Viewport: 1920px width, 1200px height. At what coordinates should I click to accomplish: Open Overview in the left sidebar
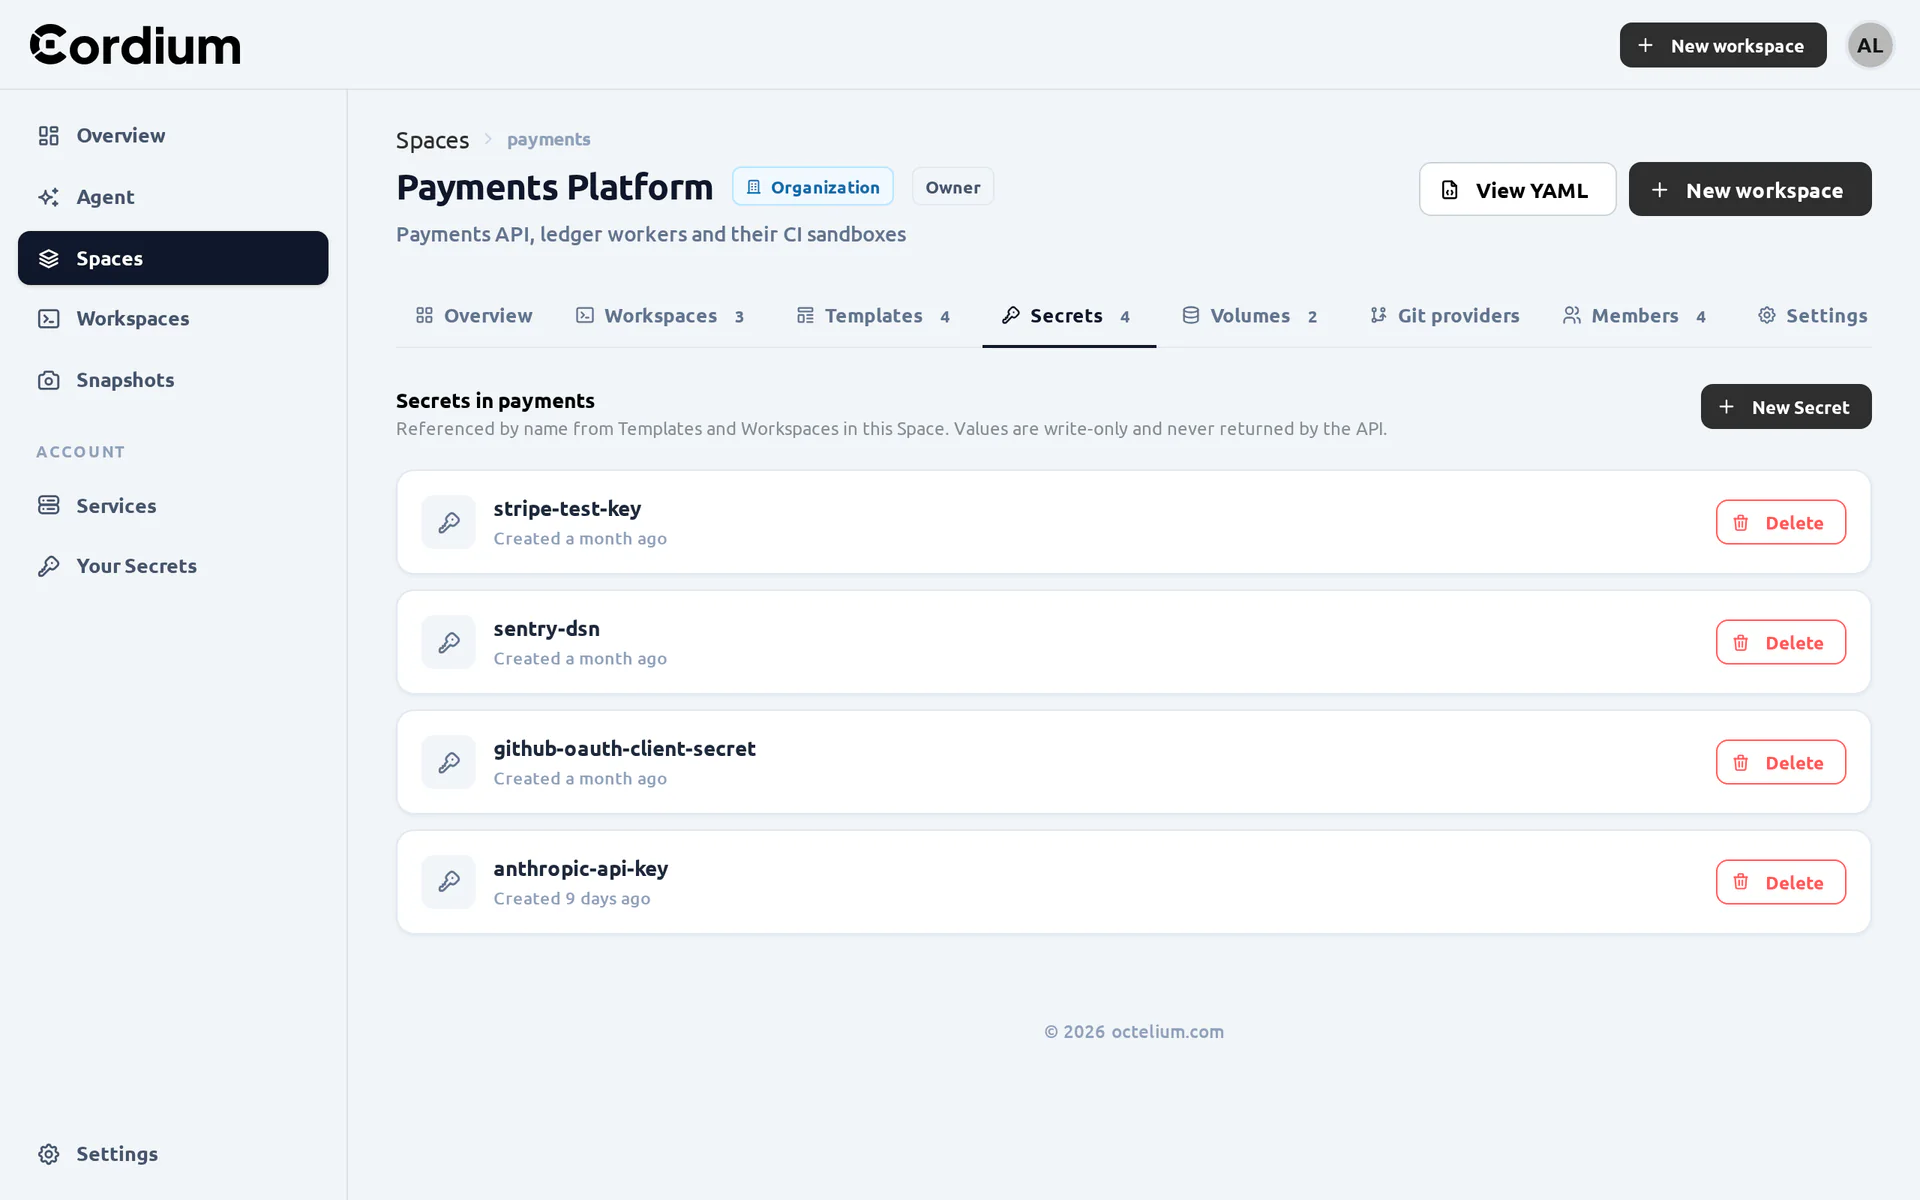tap(173, 135)
